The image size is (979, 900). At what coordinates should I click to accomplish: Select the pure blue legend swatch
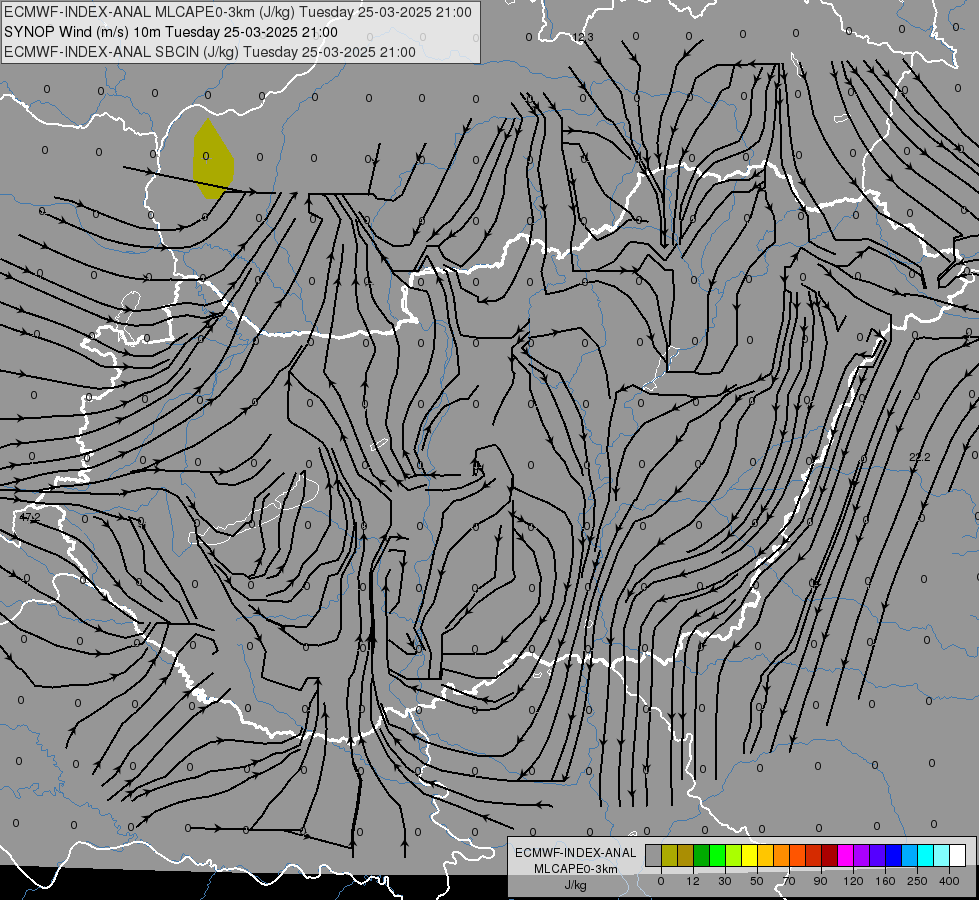pyautogui.click(x=893, y=855)
